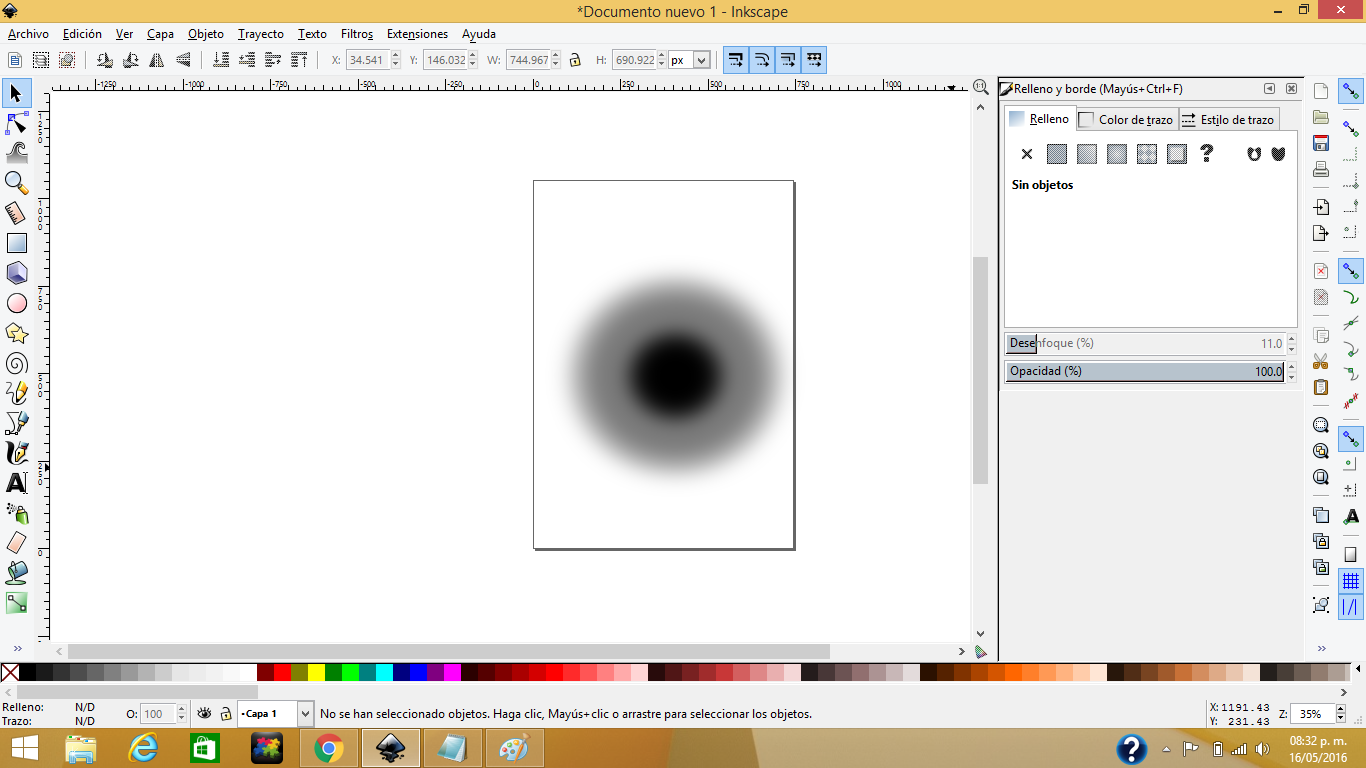The image size is (1366, 768).
Task: Toggle the width/height lock padlock
Action: point(575,59)
